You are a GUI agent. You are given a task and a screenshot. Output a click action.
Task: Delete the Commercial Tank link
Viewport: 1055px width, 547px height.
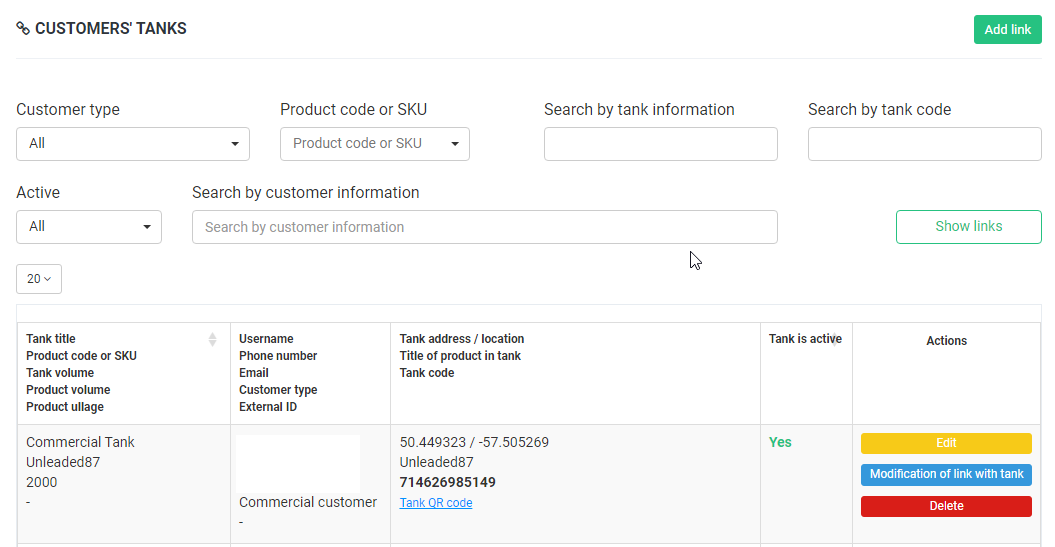[946, 506]
